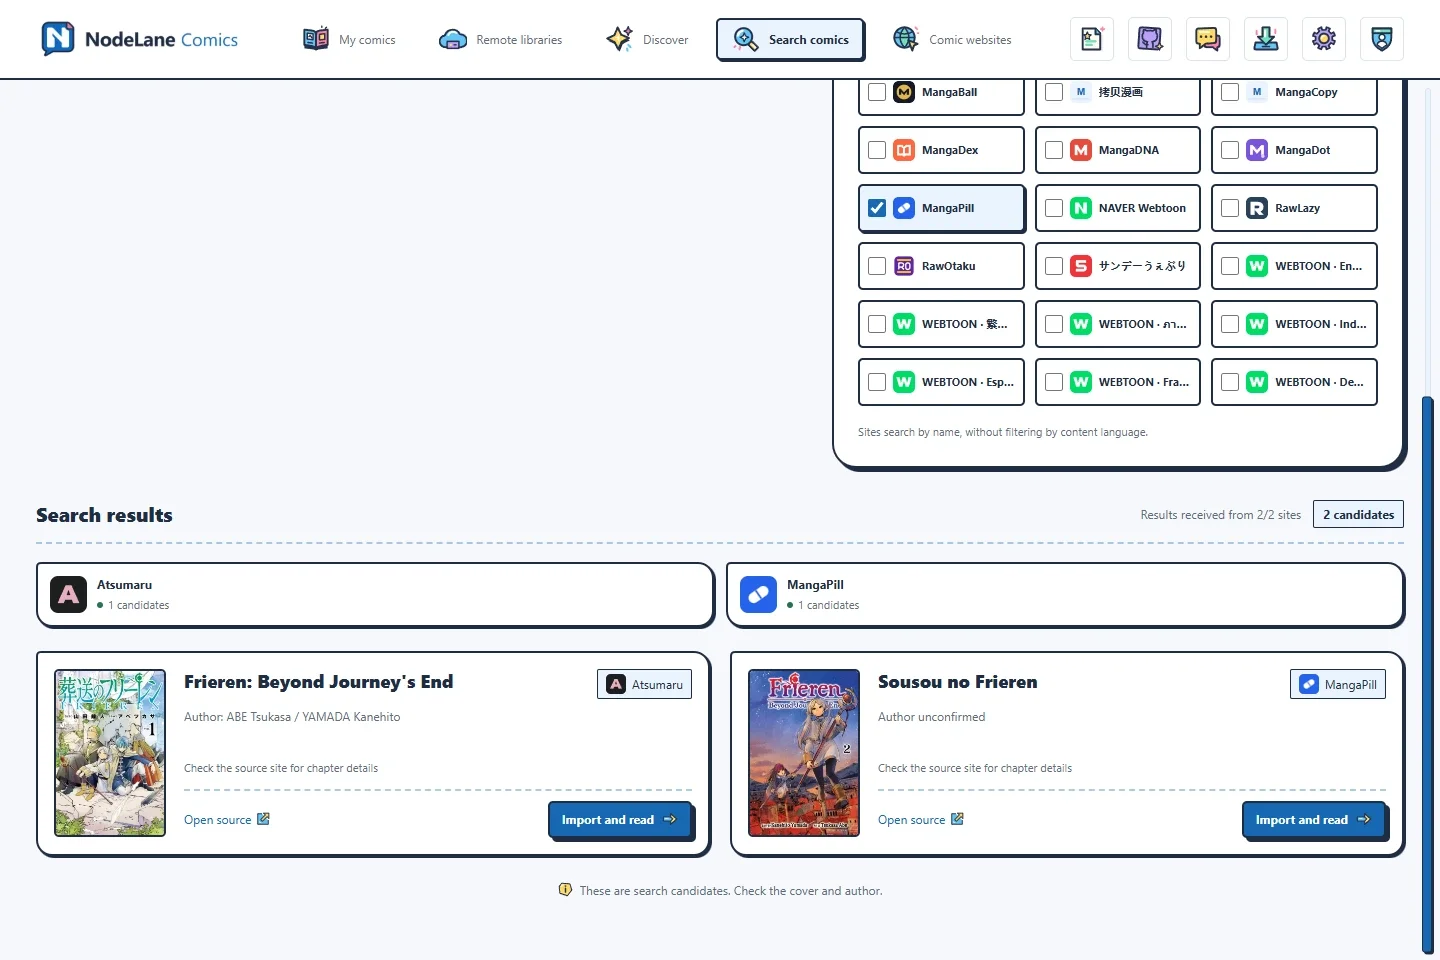The width and height of the screenshot is (1440, 960).
Task: Click Frieren: Beyond Journey's End cover thumbnail
Action: pos(110,753)
